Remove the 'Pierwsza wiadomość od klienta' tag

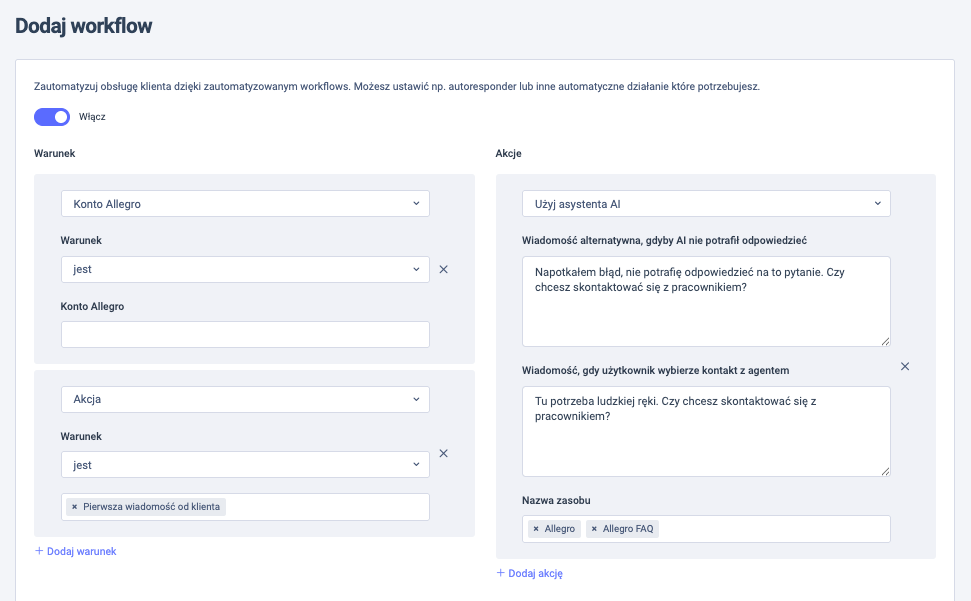pos(74,506)
